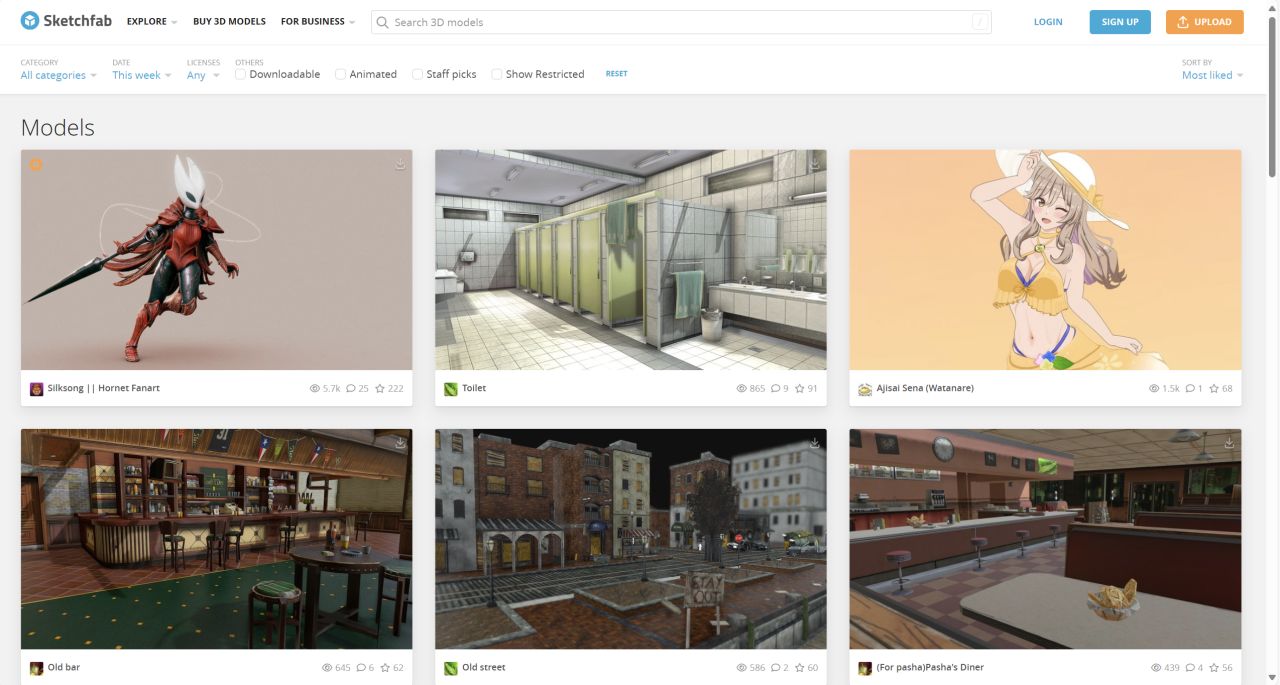Open the Any licenses dropdown
1280x685 pixels.
pos(203,75)
